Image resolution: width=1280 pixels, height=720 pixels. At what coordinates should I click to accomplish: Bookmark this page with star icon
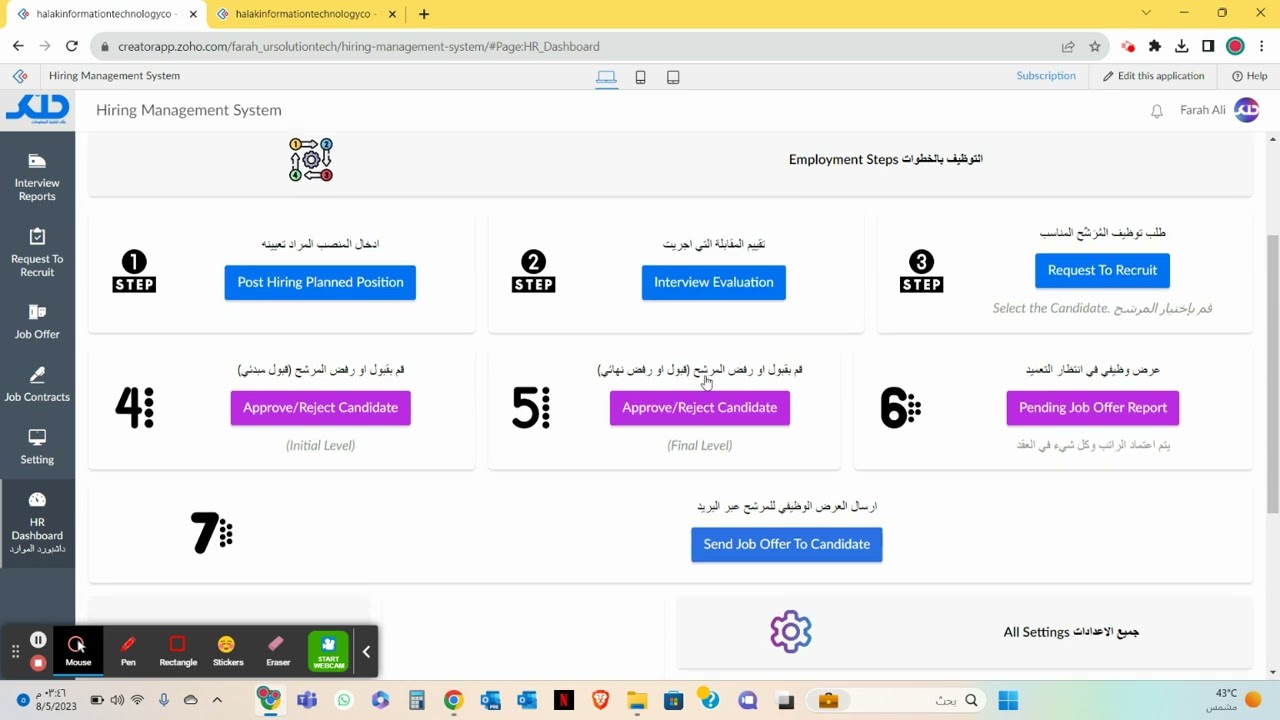1095,46
